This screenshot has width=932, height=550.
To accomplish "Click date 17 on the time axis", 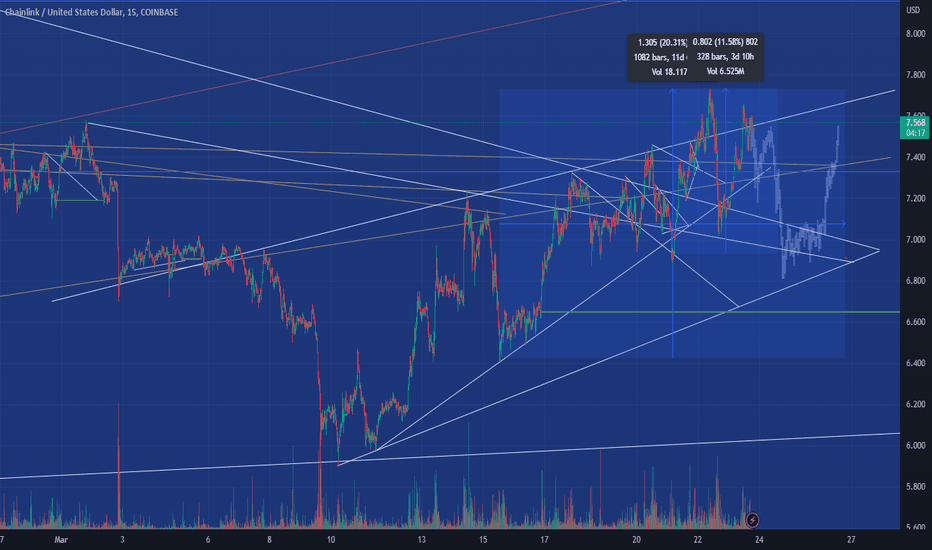I will [x=544, y=540].
